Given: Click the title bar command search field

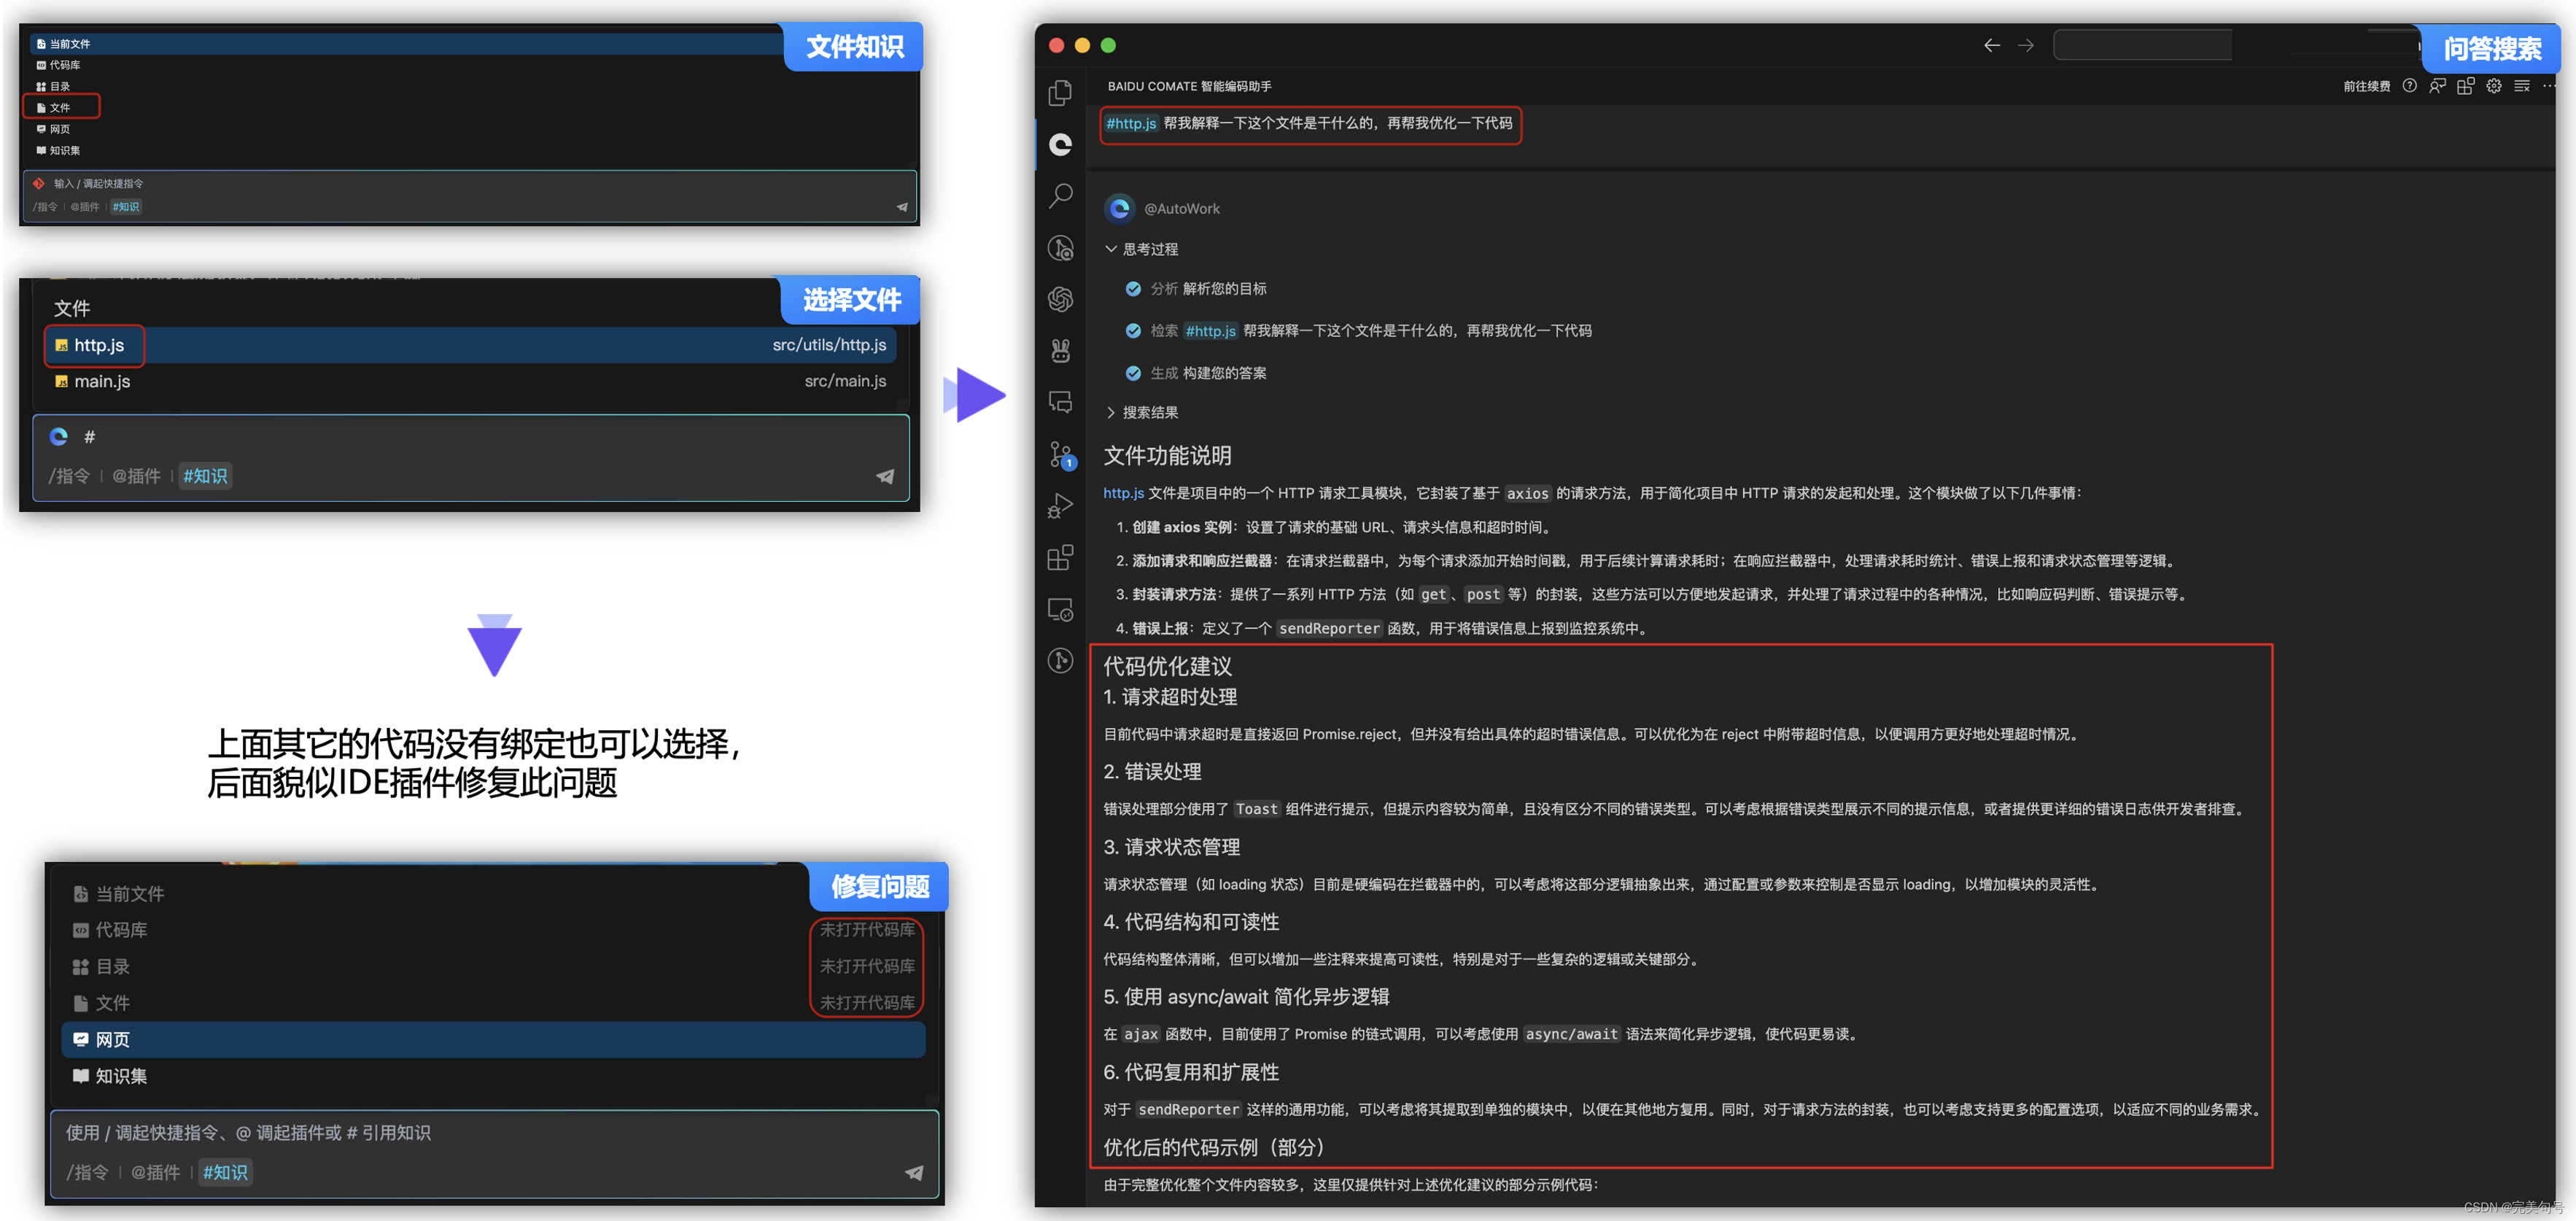Looking at the screenshot, I should point(2142,45).
